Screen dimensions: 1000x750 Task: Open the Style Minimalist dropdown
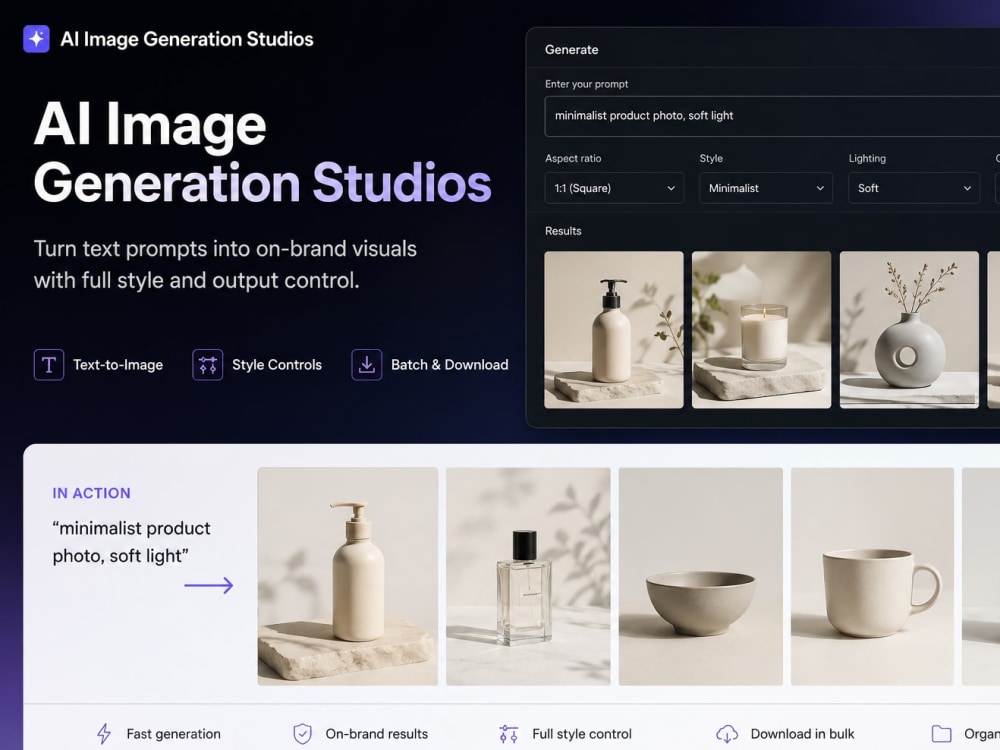(765, 188)
